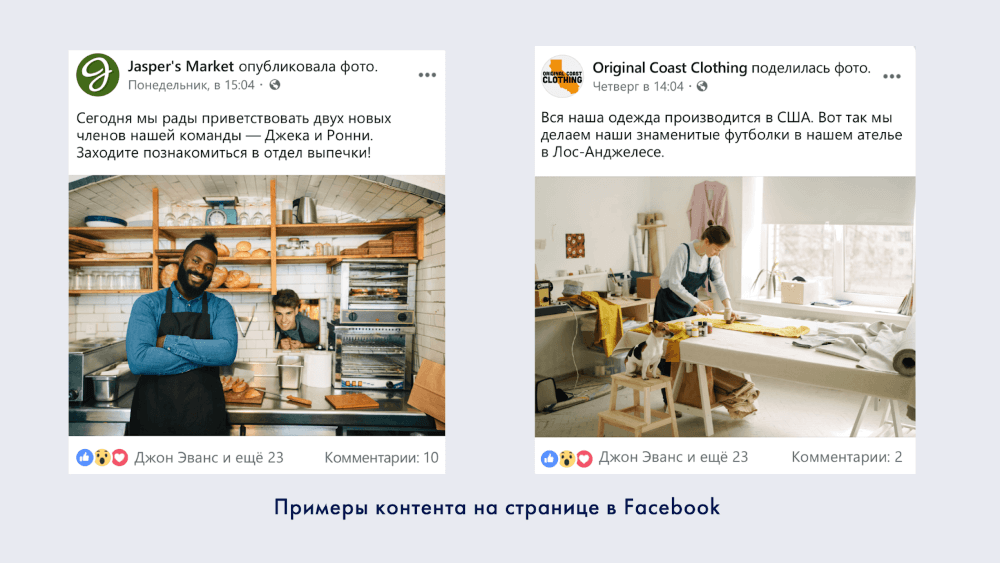Click the Love heart reaction under bakery photo
Viewport: 1000px width, 563px height.
pos(119,457)
